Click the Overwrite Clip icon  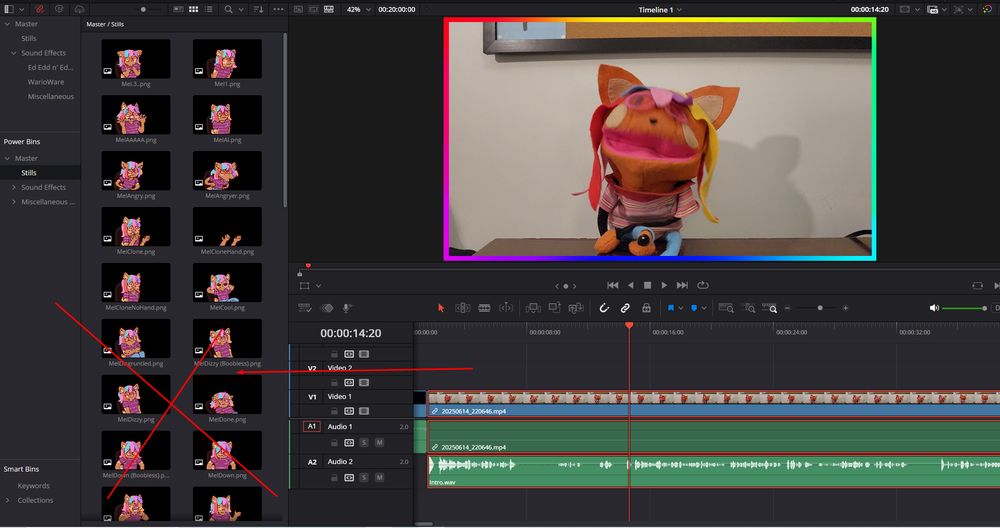pyautogui.click(x=554, y=308)
